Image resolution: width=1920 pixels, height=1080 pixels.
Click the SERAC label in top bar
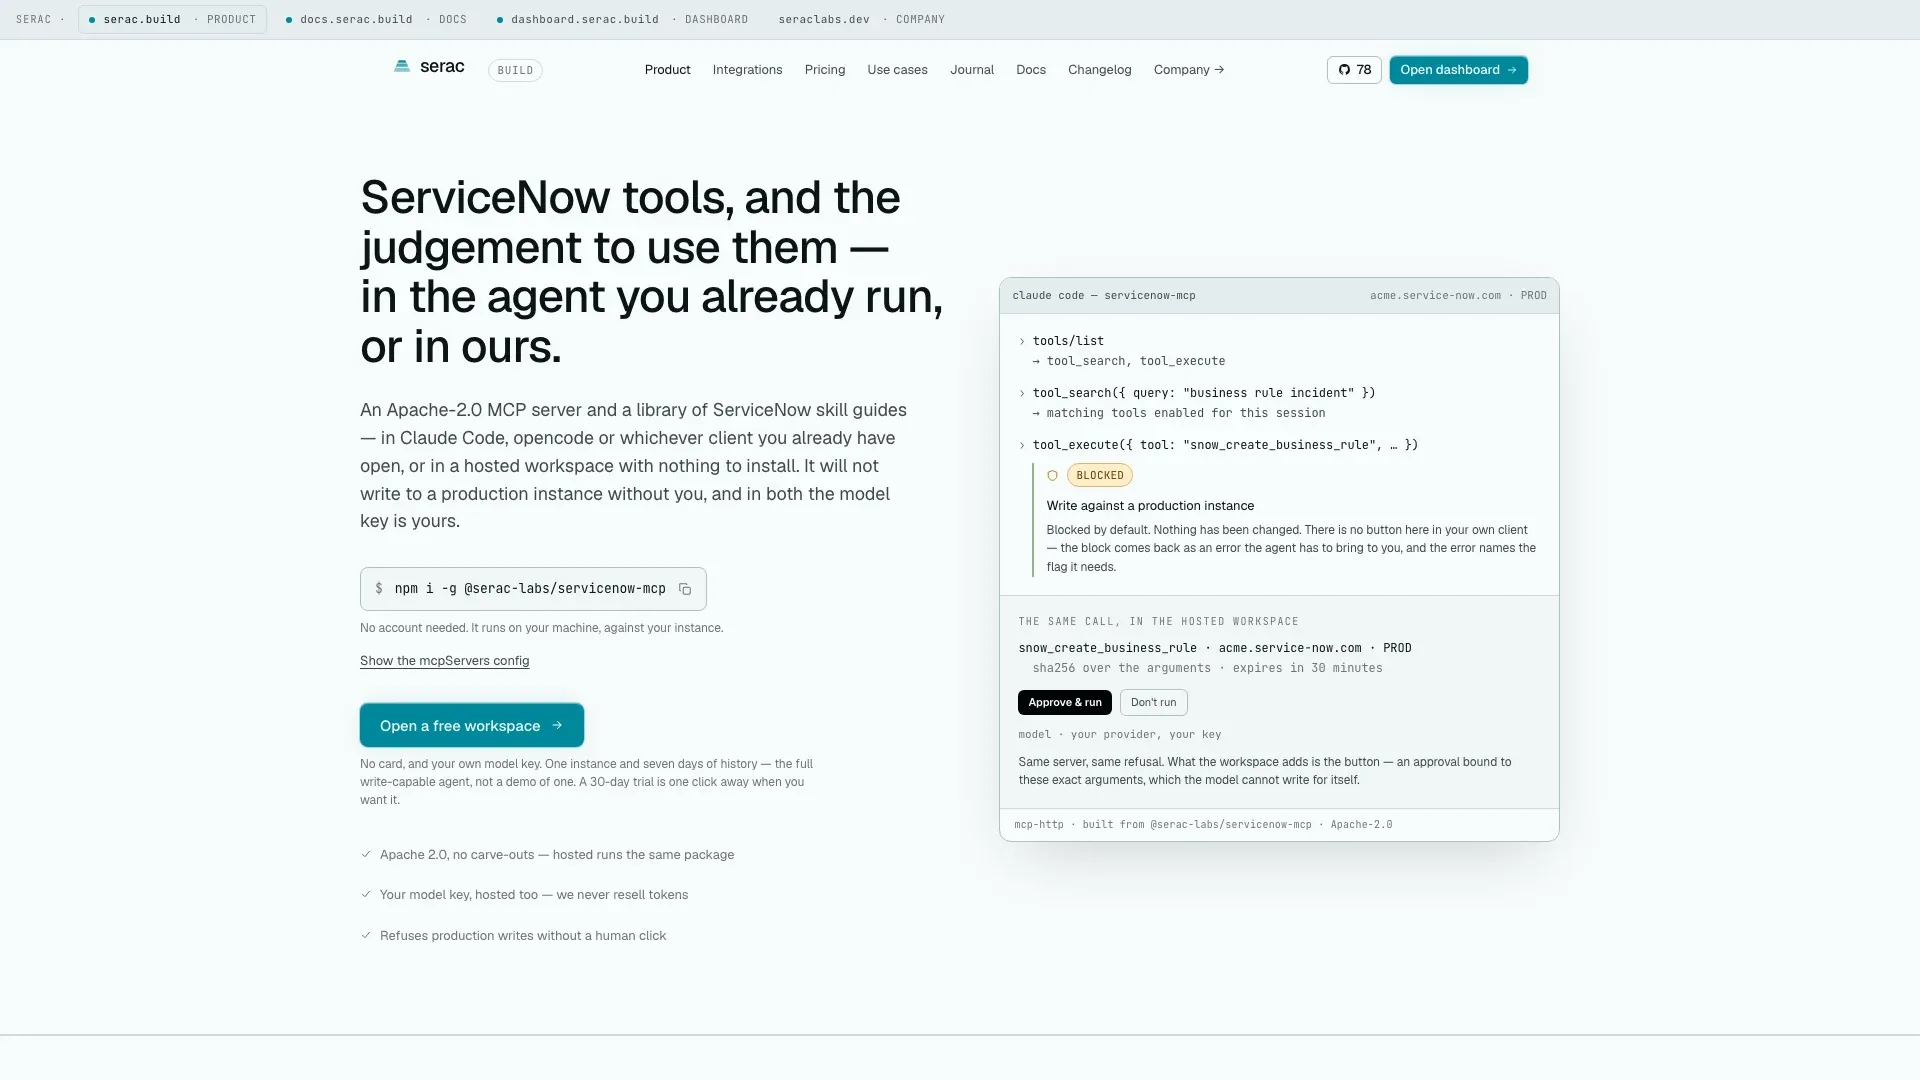(x=33, y=19)
